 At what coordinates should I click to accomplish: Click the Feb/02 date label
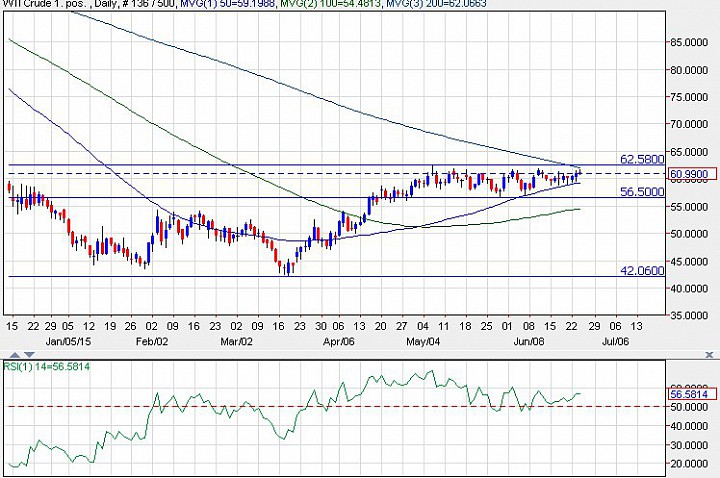152,342
